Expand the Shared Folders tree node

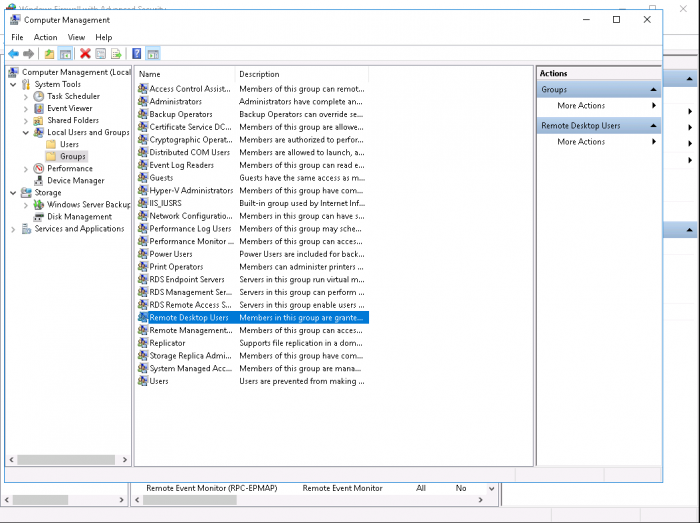click(x=25, y=120)
